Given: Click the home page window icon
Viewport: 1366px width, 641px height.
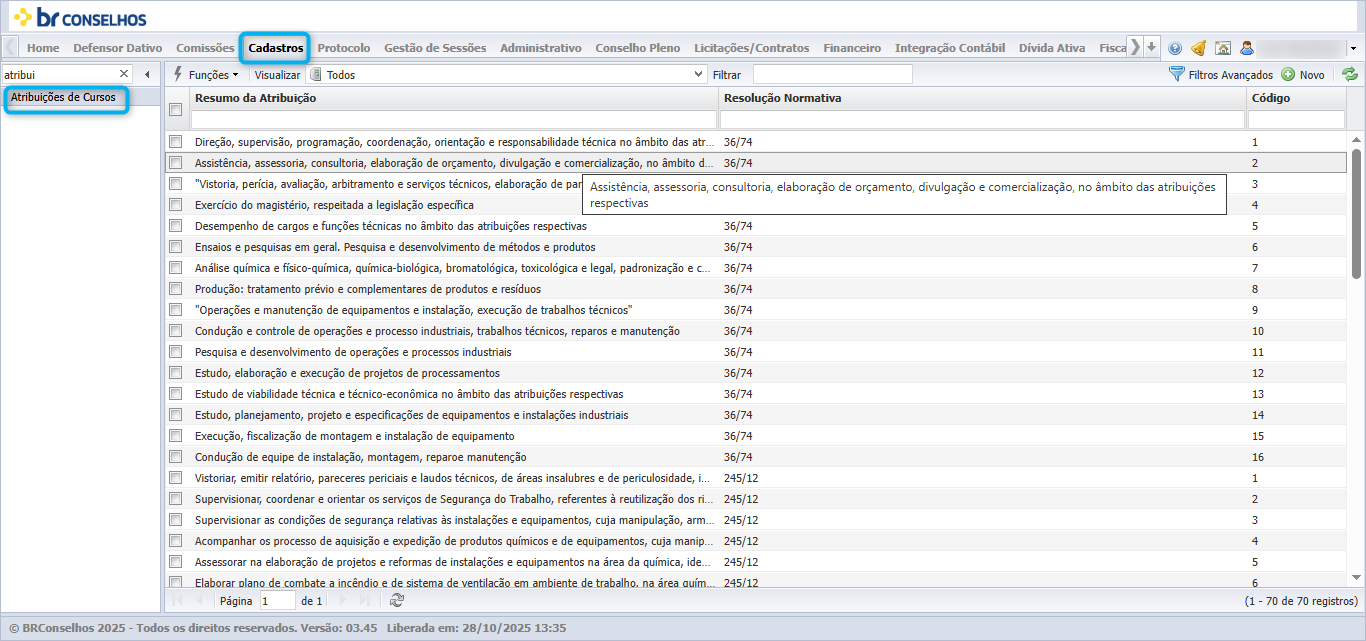Looking at the screenshot, I should pos(1223,48).
